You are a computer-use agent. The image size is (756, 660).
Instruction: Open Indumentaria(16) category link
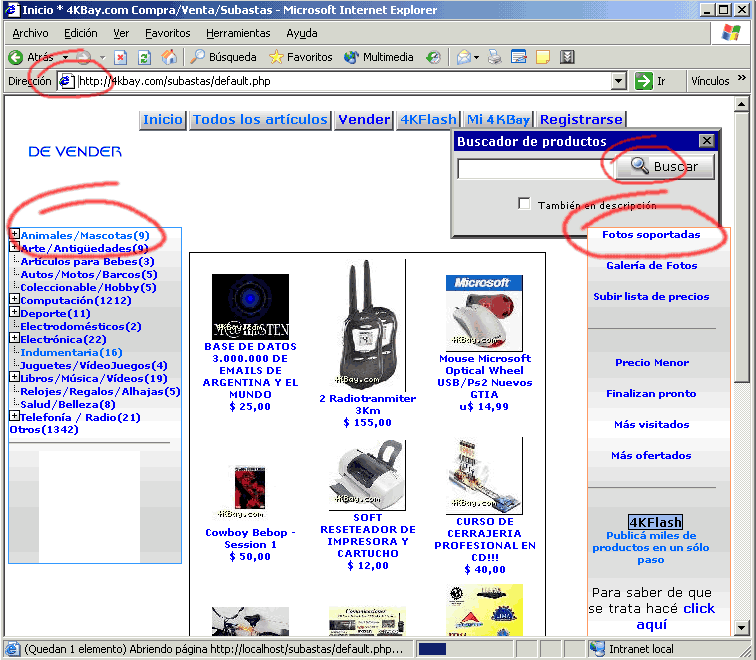click(x=71, y=352)
